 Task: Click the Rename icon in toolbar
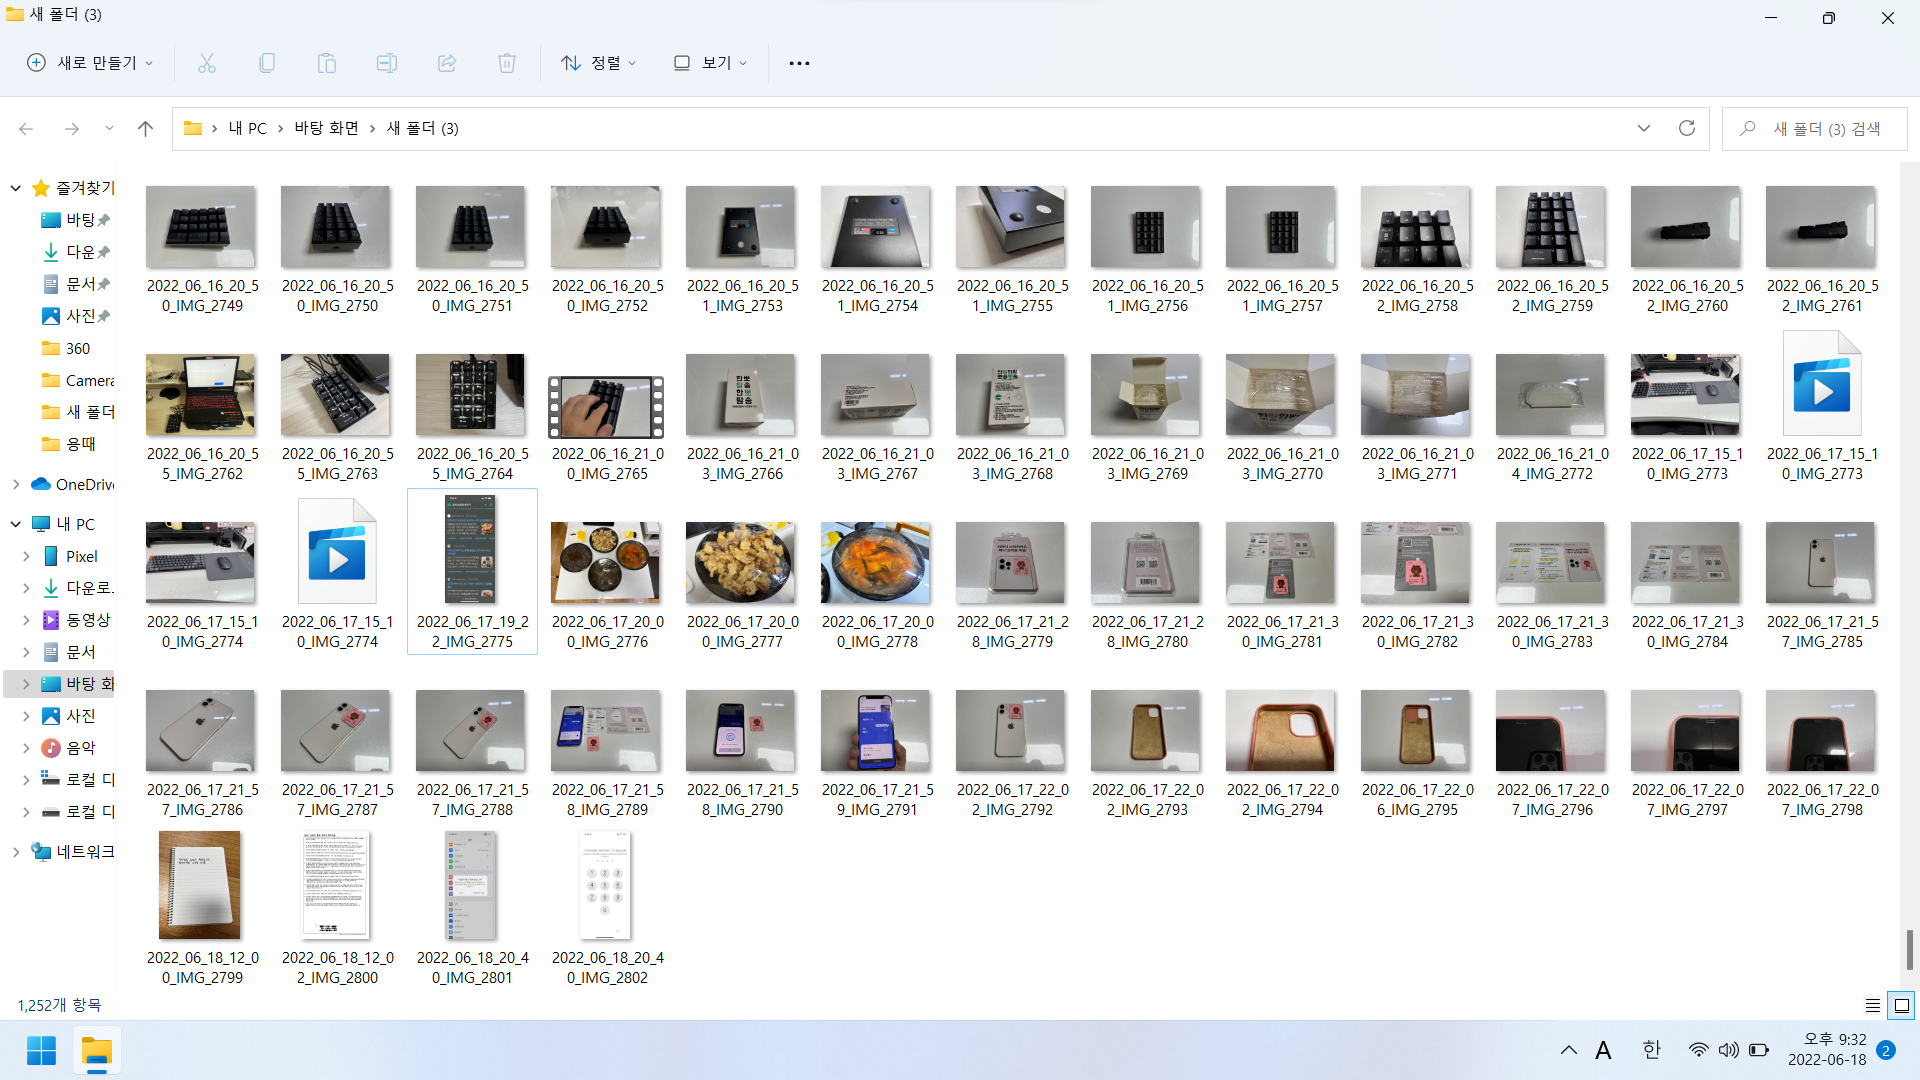click(387, 63)
